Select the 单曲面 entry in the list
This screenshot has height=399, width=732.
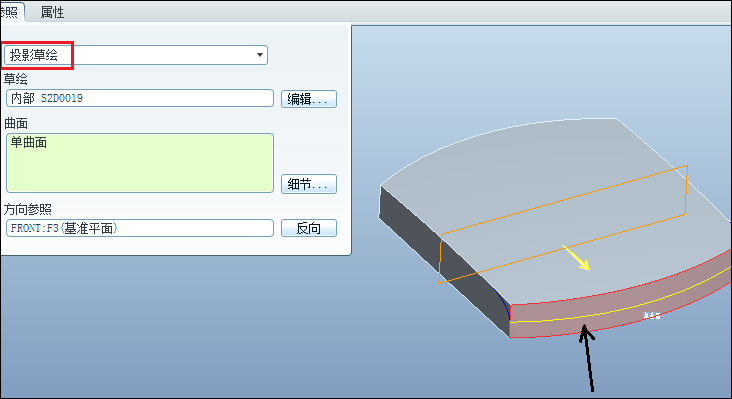pyautogui.click(x=28, y=142)
